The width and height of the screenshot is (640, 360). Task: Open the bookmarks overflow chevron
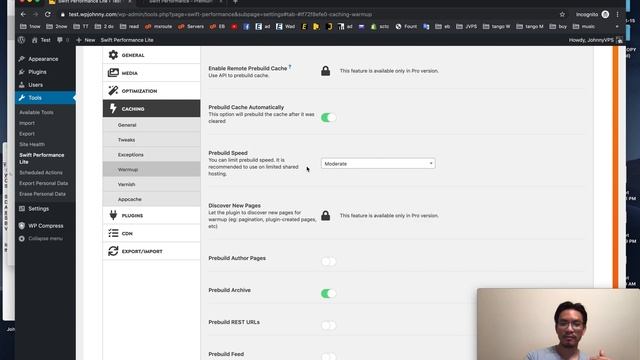(617, 27)
